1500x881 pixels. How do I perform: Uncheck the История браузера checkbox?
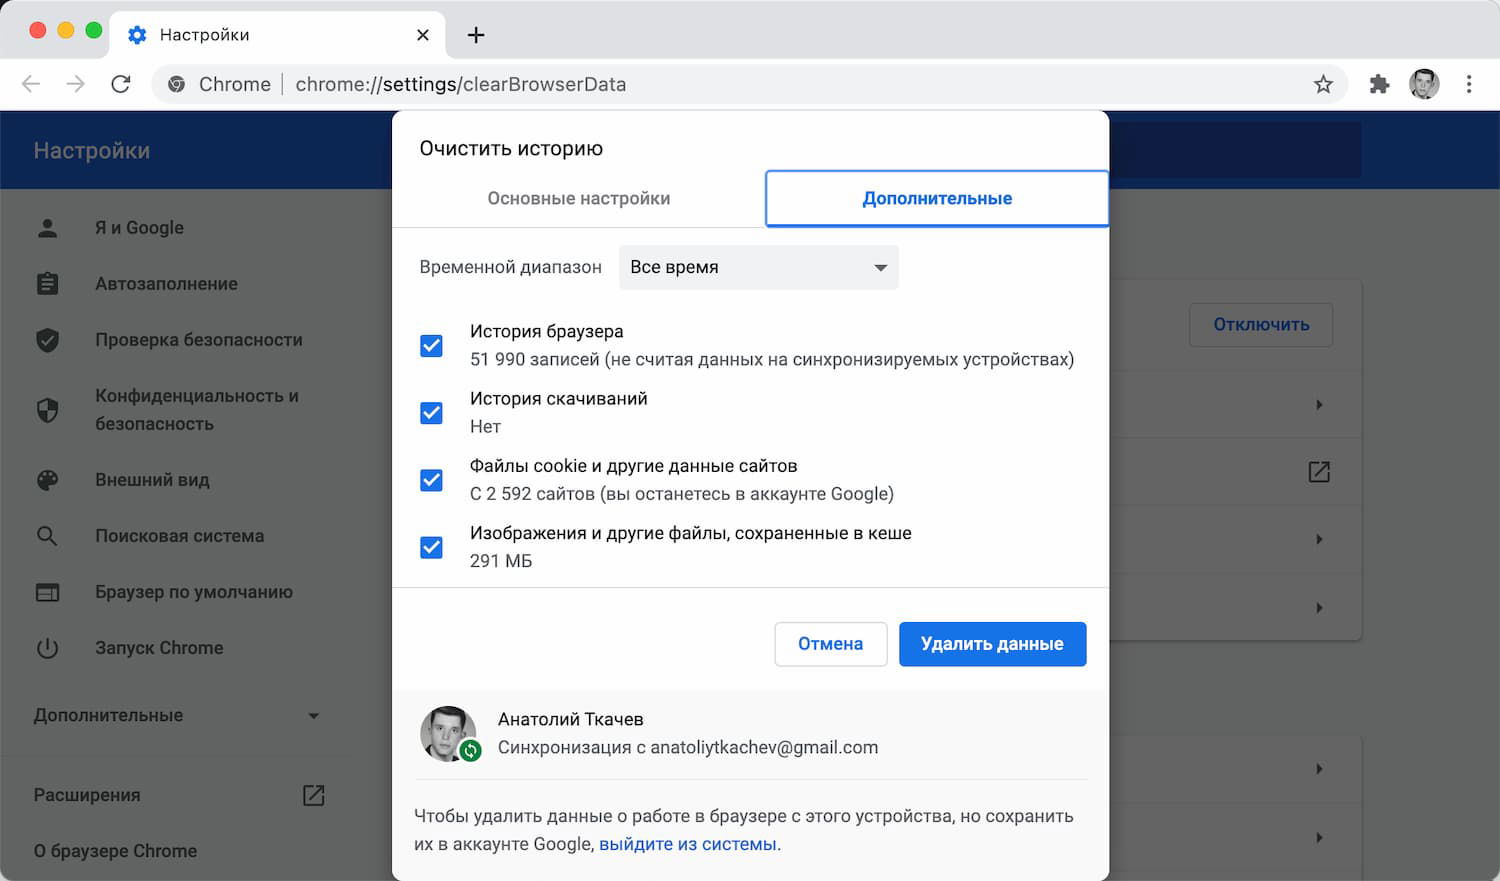431,346
